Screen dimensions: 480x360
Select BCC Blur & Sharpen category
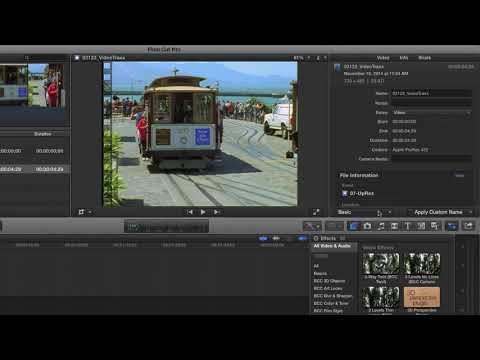point(333,296)
